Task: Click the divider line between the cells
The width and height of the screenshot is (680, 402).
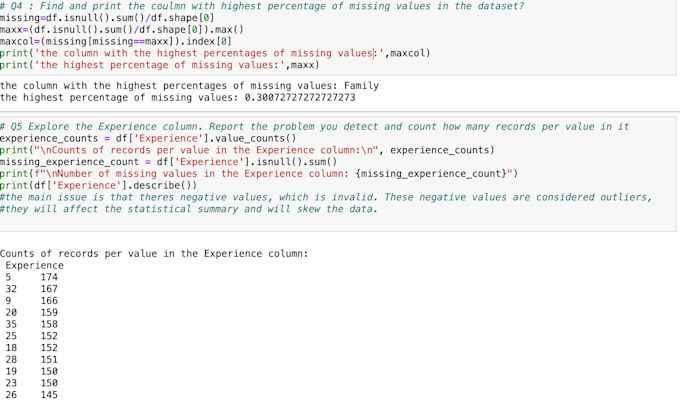Action: pos(340,113)
